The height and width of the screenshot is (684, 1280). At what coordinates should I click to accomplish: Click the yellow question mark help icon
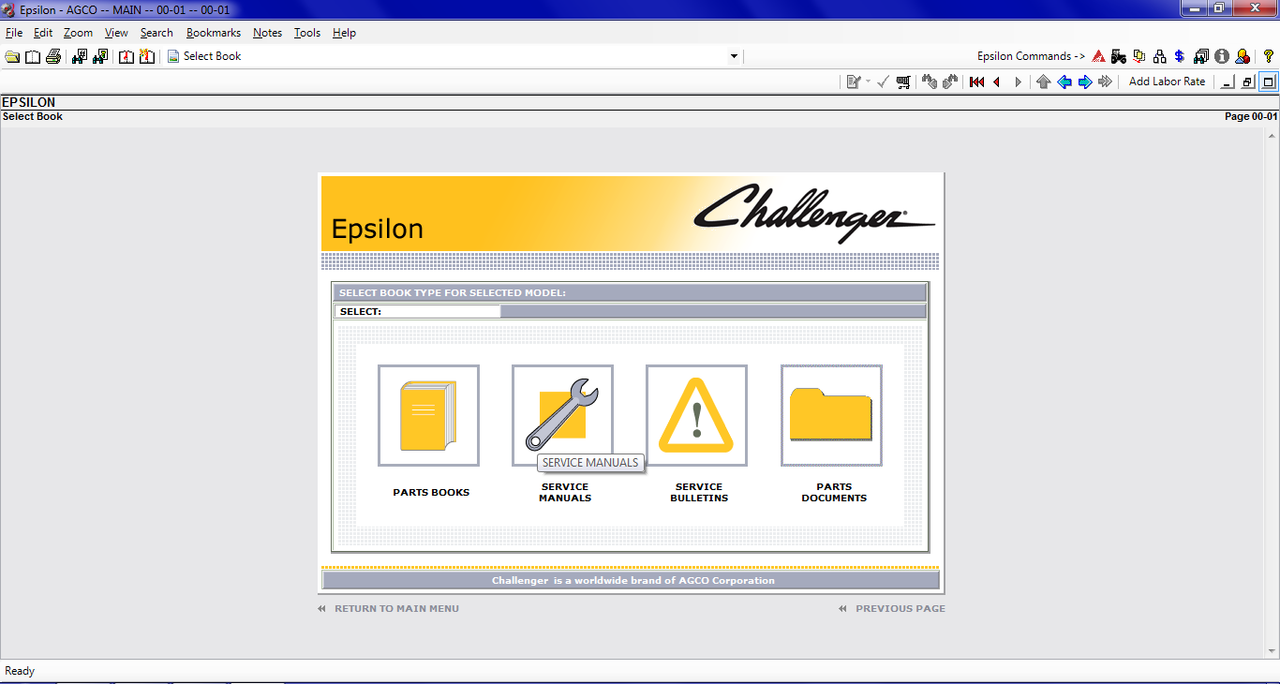(x=1269, y=57)
